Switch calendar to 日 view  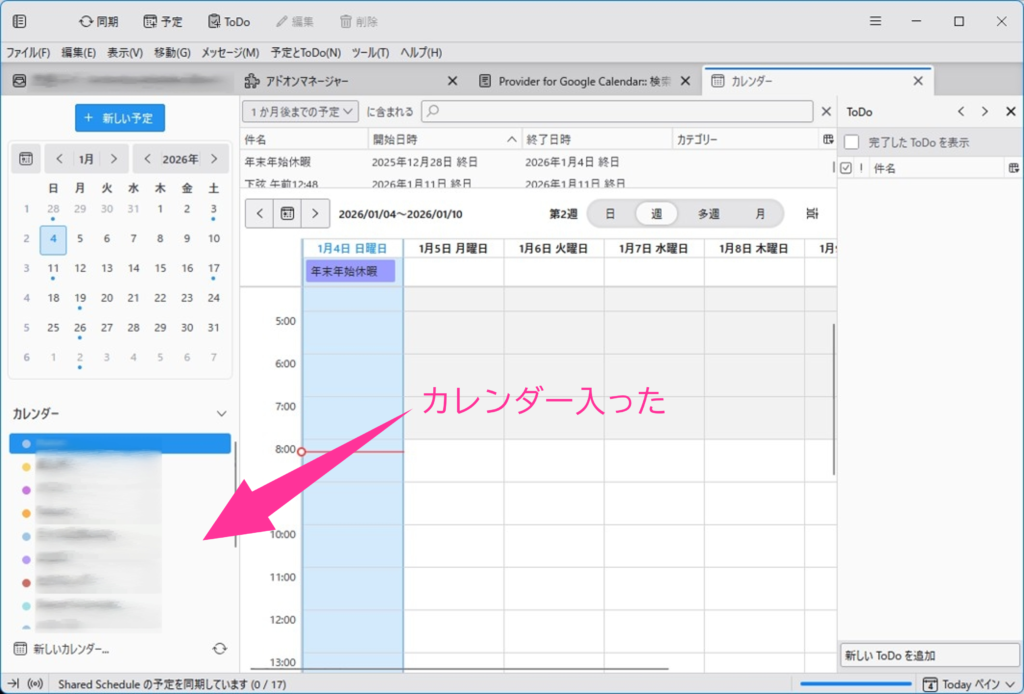(610, 213)
